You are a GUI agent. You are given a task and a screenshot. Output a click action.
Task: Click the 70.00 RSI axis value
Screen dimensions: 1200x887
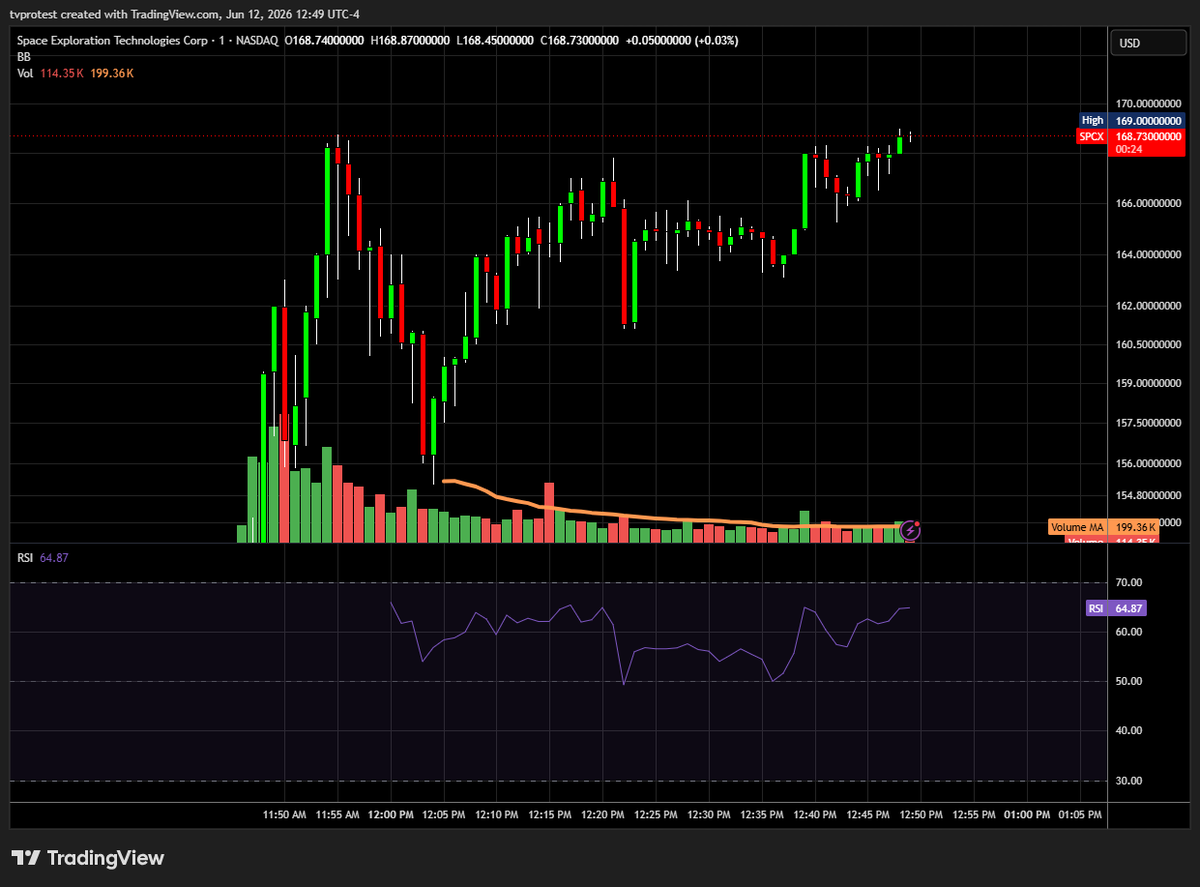(1129, 582)
